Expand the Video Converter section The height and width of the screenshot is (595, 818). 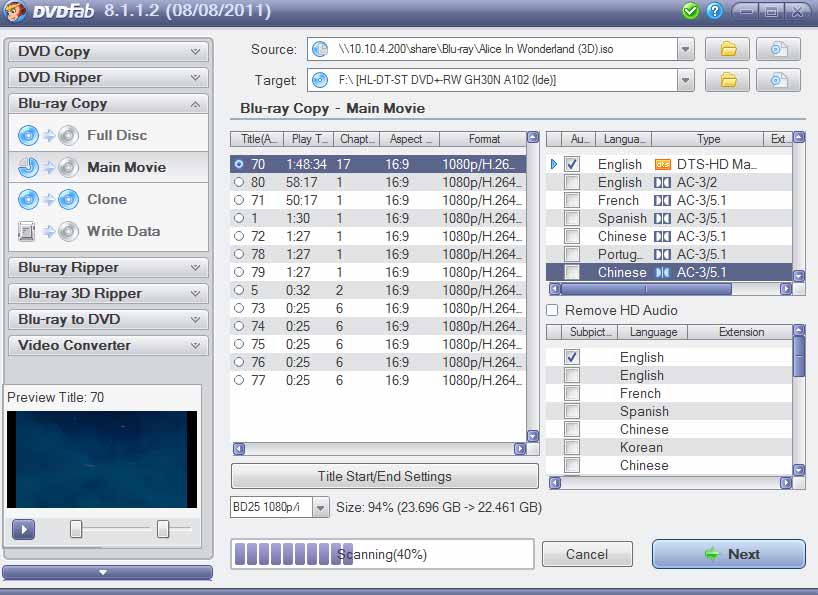[x=108, y=346]
